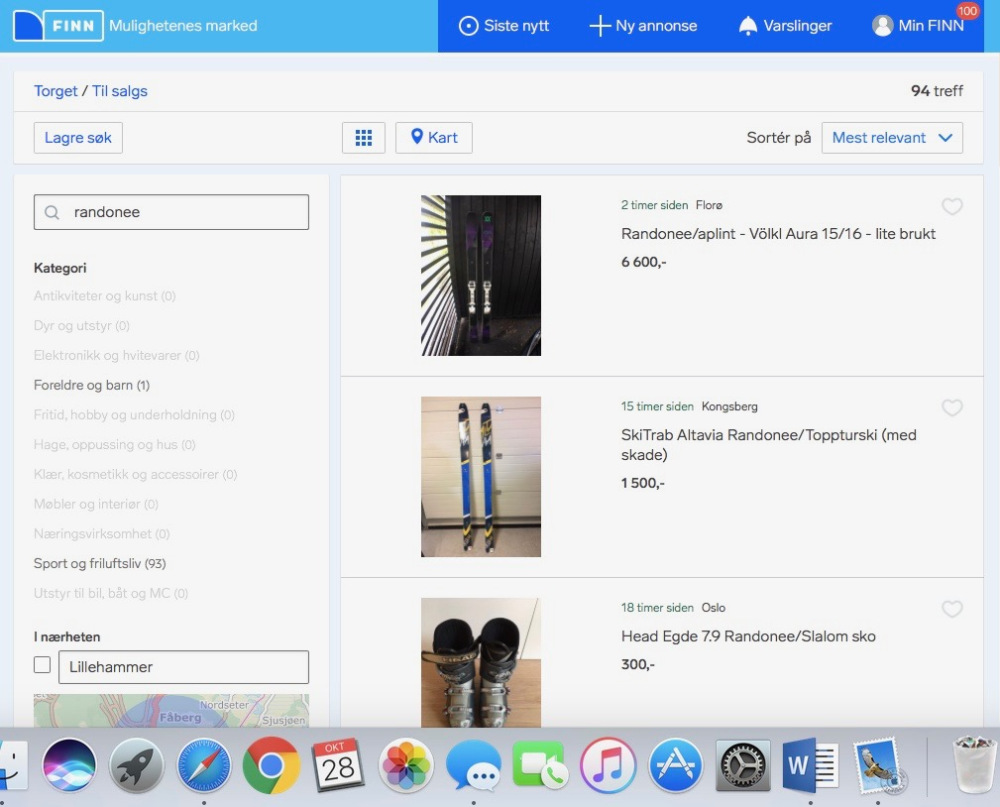Screen dimensions: 1000x807
Task: Open the Head Egde 7.9 Randonee/Slalom listing
Action: [x=748, y=637]
